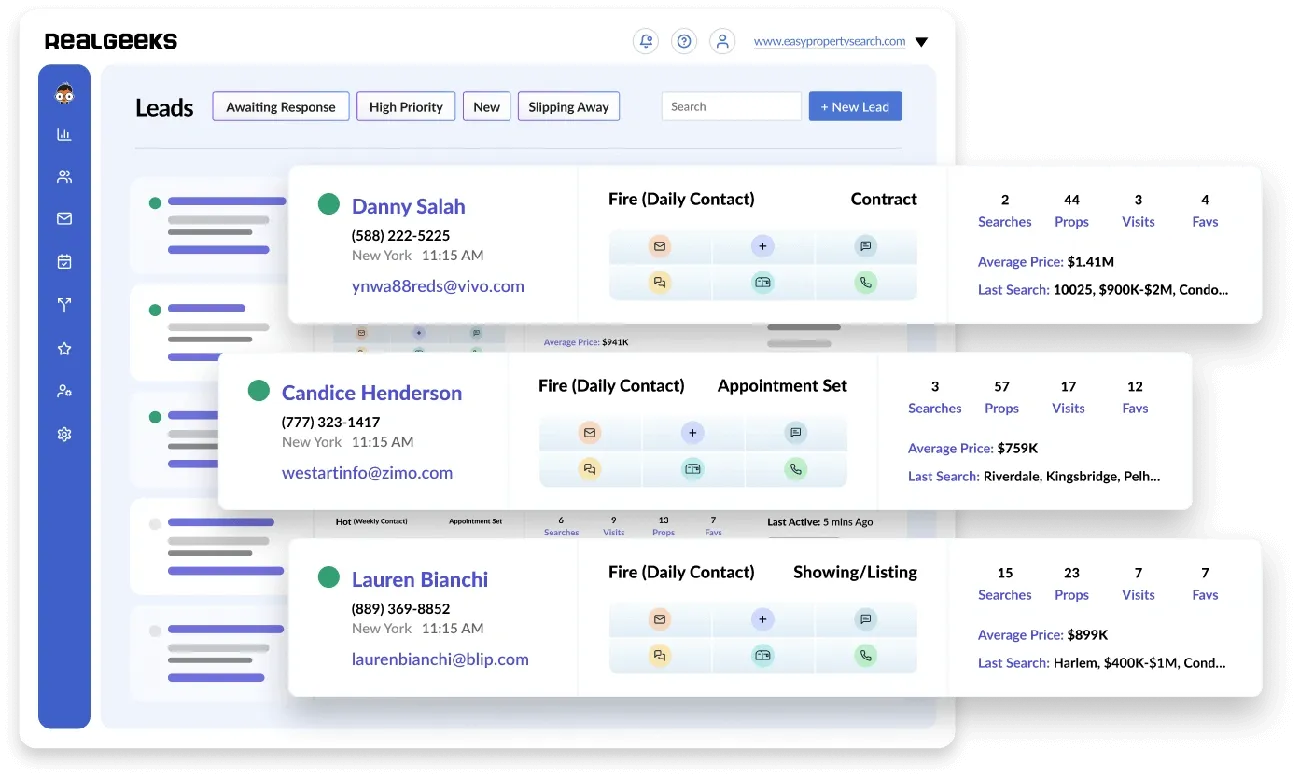Open the people leads sidebar icon
Viewport: 1300px width, 777px height.
point(64,177)
